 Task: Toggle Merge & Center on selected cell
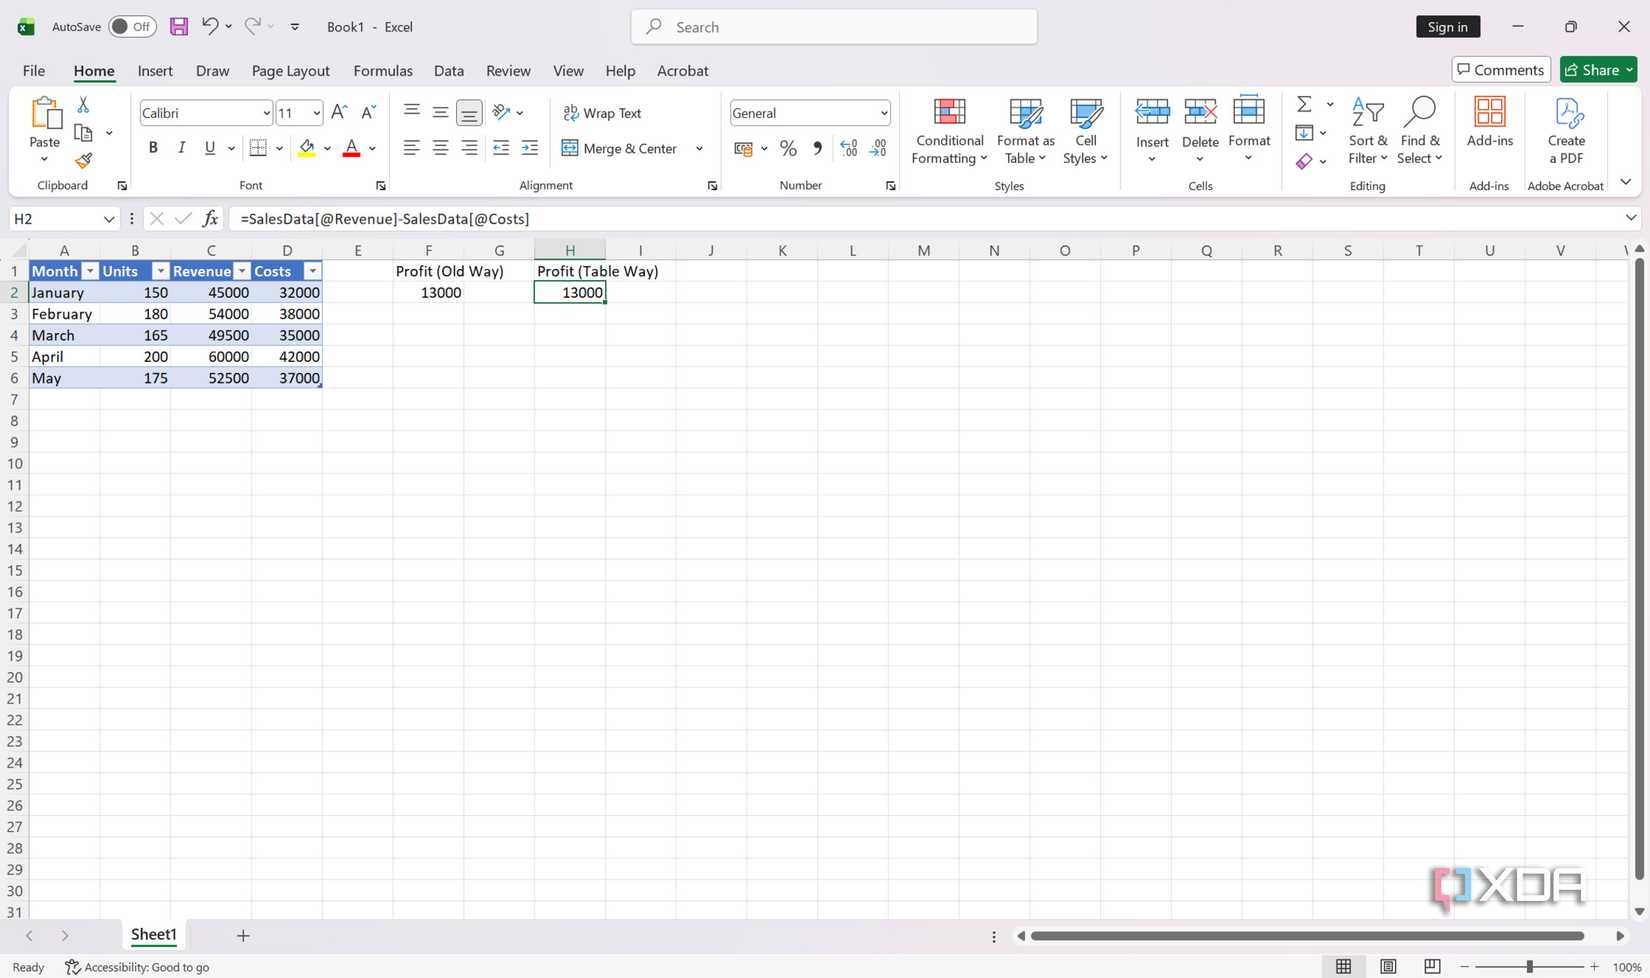623,148
